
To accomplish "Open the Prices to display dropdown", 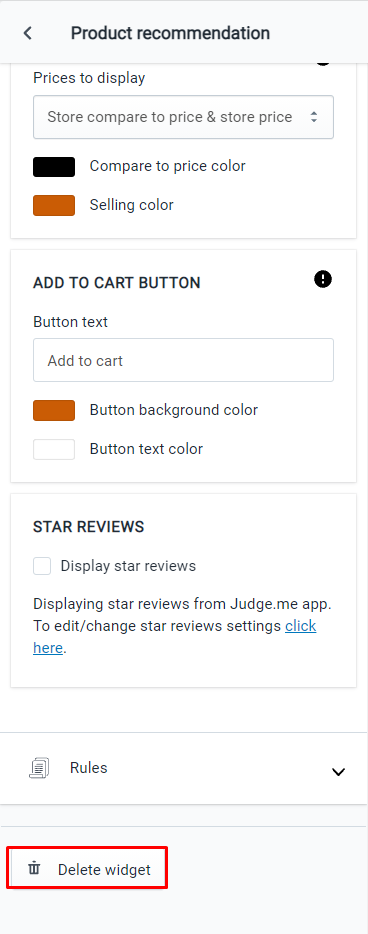I will pyautogui.click(x=183, y=117).
